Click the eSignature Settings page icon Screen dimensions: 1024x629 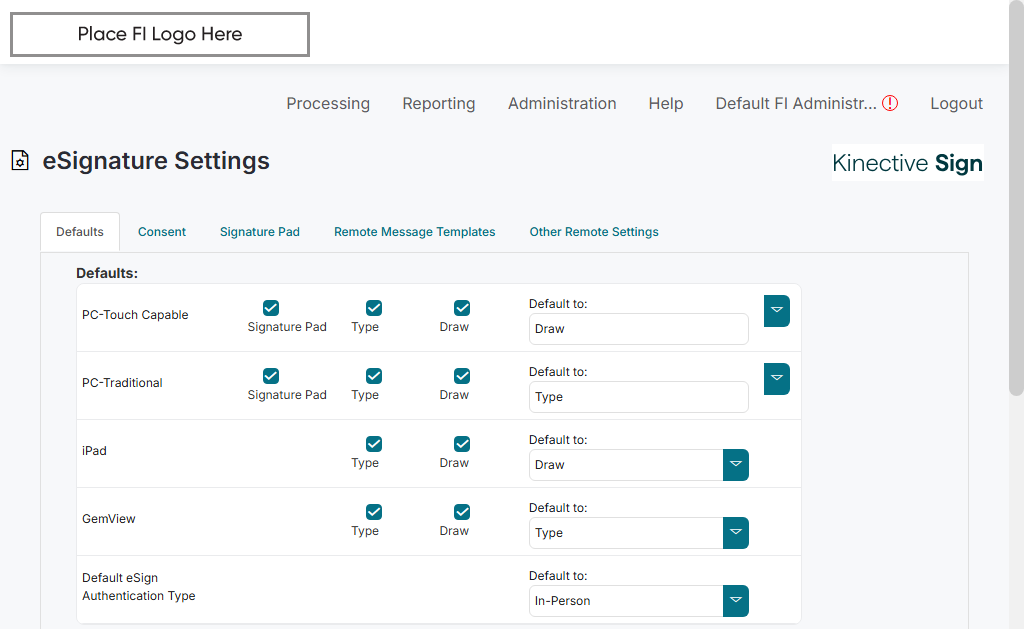(x=20, y=161)
